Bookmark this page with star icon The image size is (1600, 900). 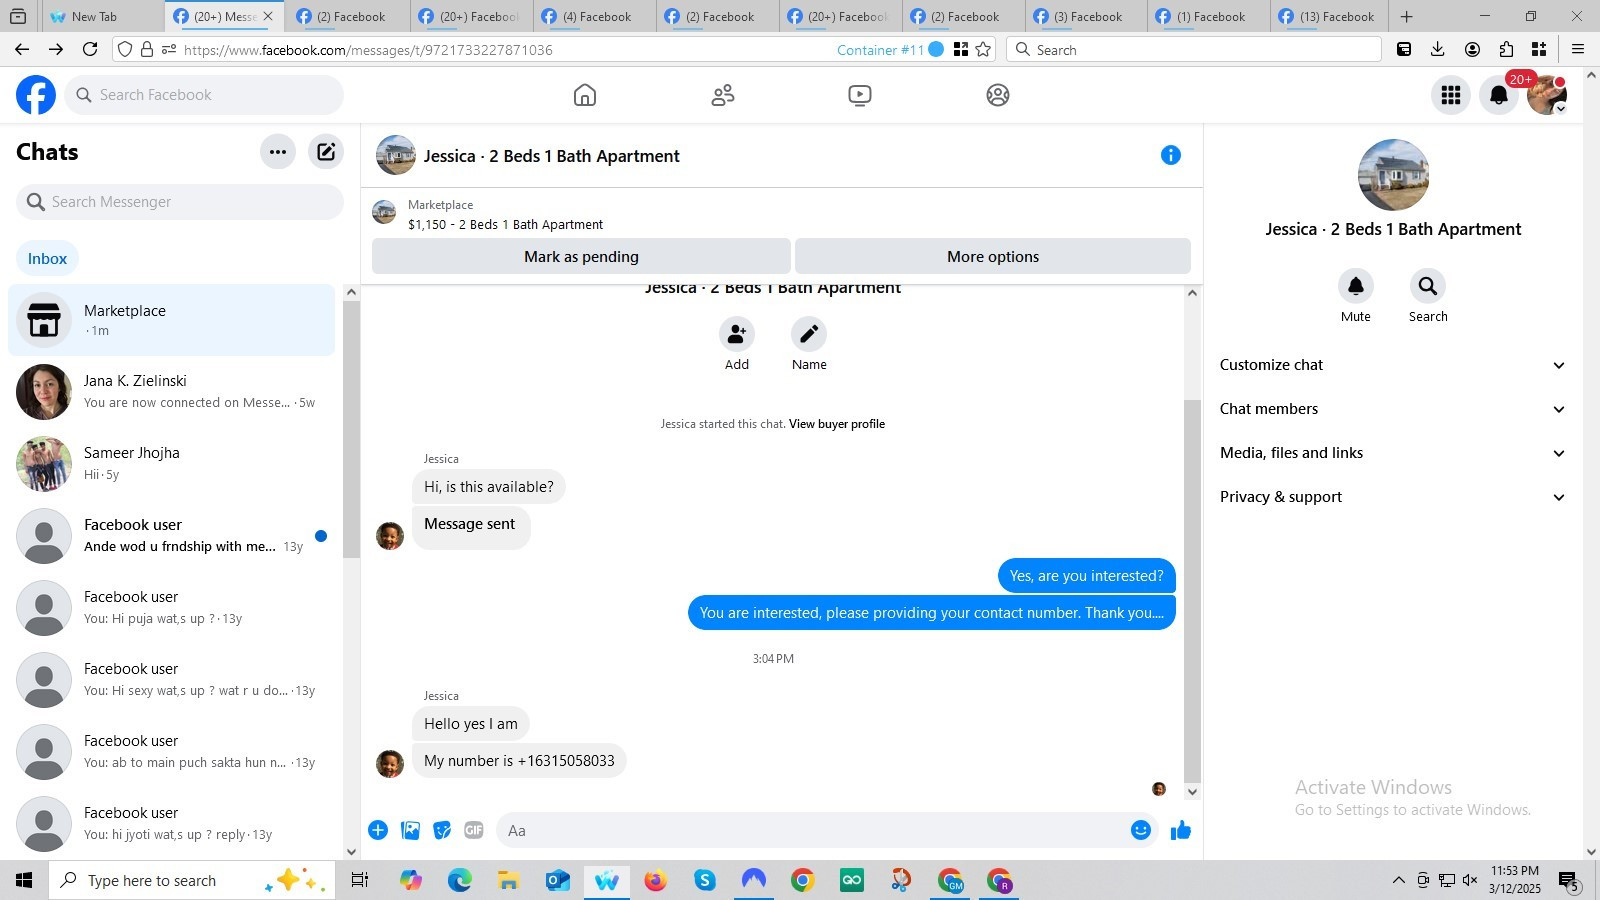click(984, 49)
